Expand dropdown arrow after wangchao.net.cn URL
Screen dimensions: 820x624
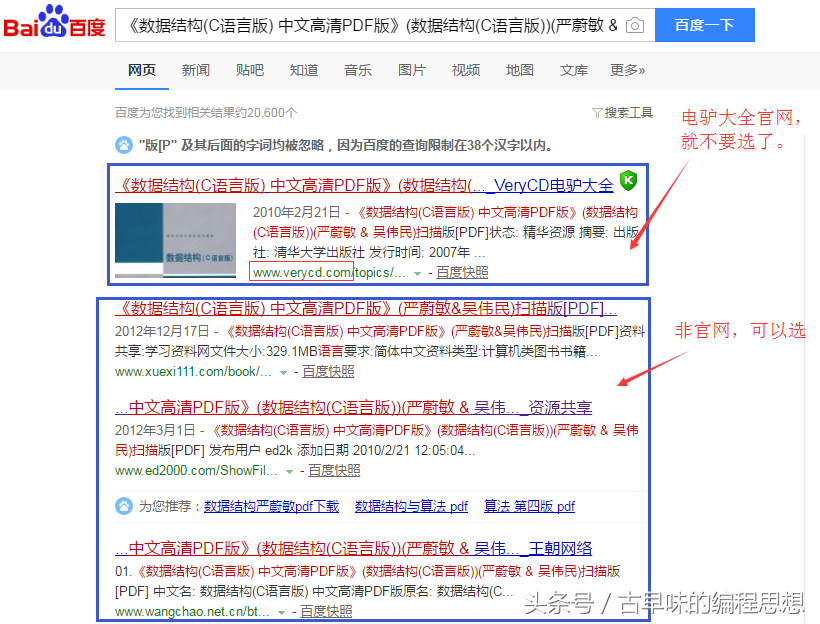pos(281,612)
